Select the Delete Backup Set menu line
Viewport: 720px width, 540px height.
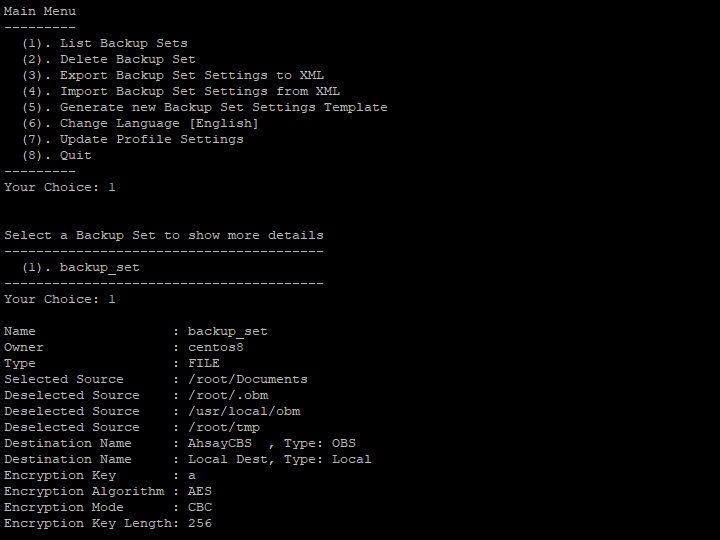pos(127,59)
